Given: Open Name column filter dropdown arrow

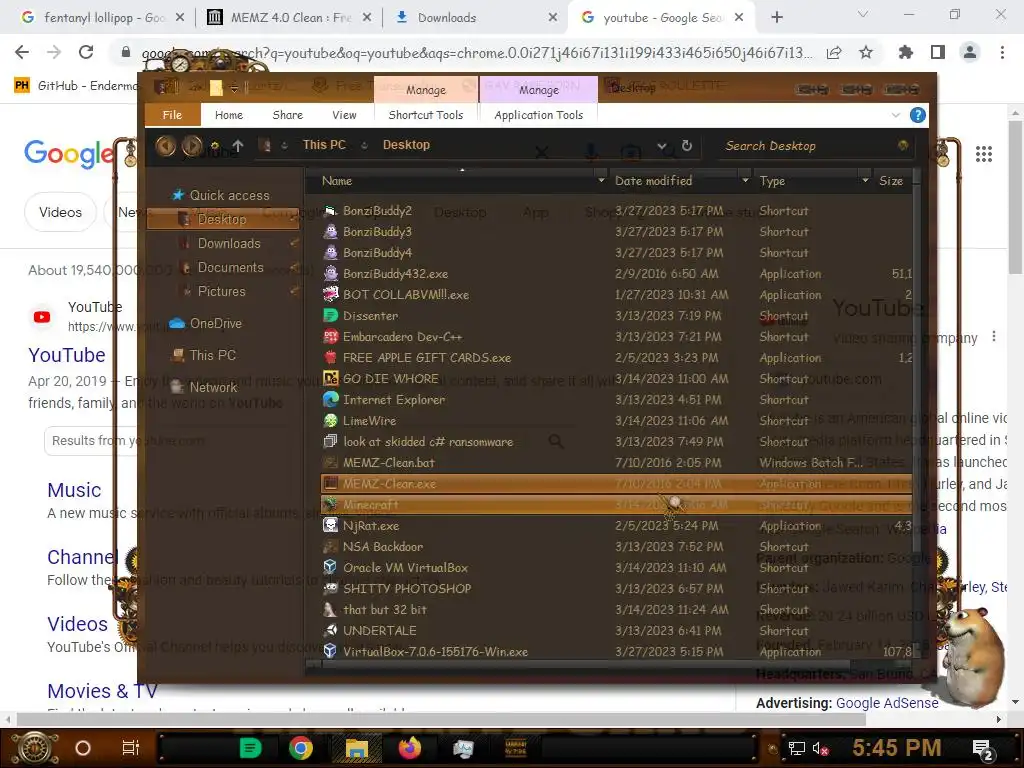Looking at the screenshot, I should click(x=601, y=180).
